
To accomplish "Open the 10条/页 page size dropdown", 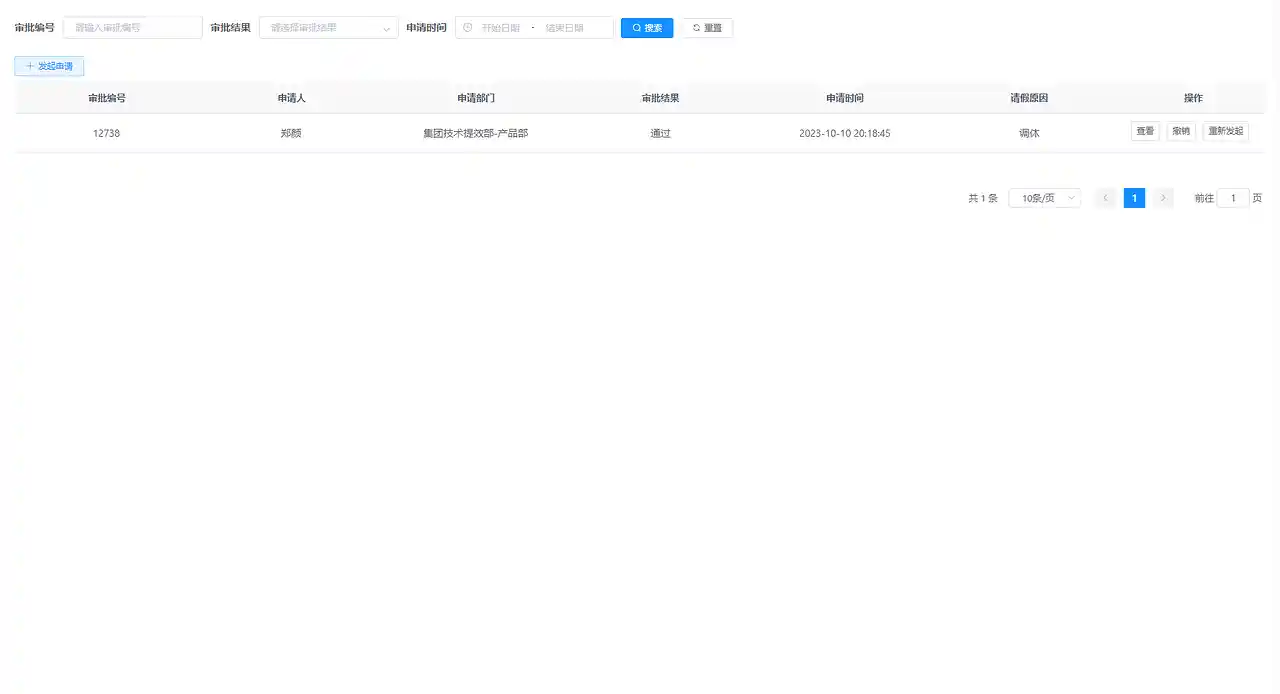I will click(x=1044, y=198).
